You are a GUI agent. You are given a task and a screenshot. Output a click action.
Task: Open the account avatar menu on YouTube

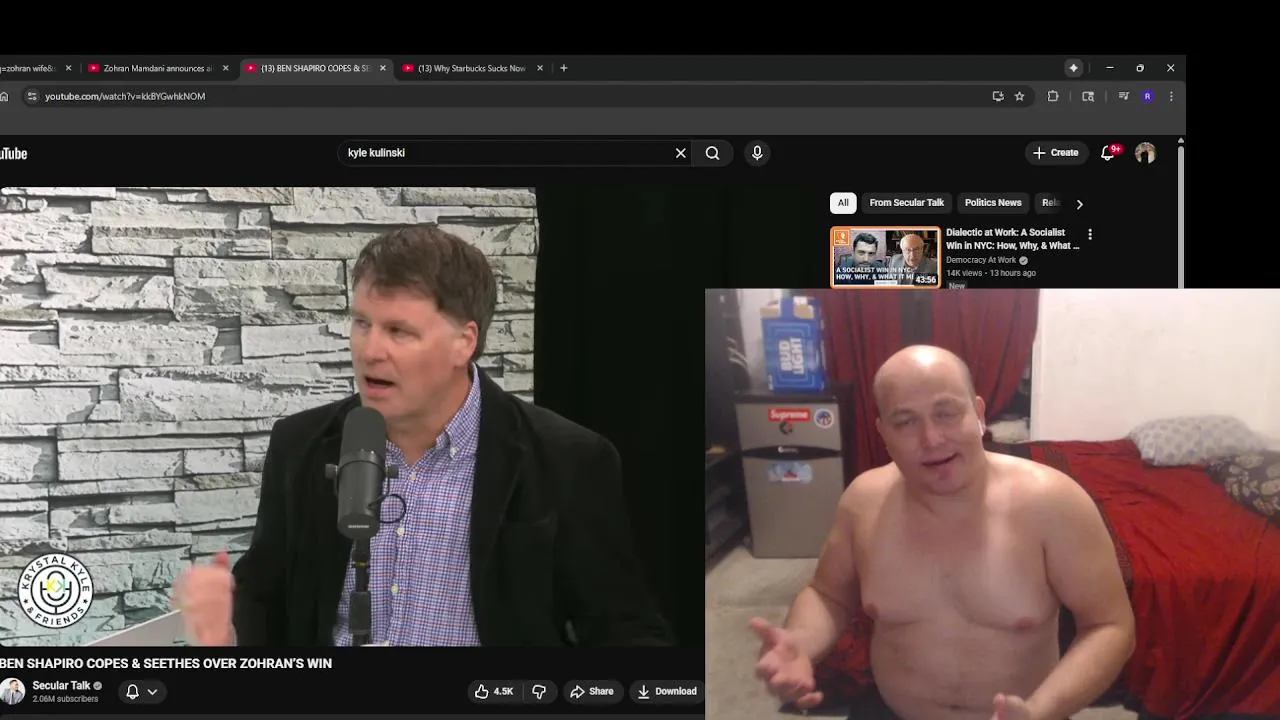click(x=1145, y=153)
